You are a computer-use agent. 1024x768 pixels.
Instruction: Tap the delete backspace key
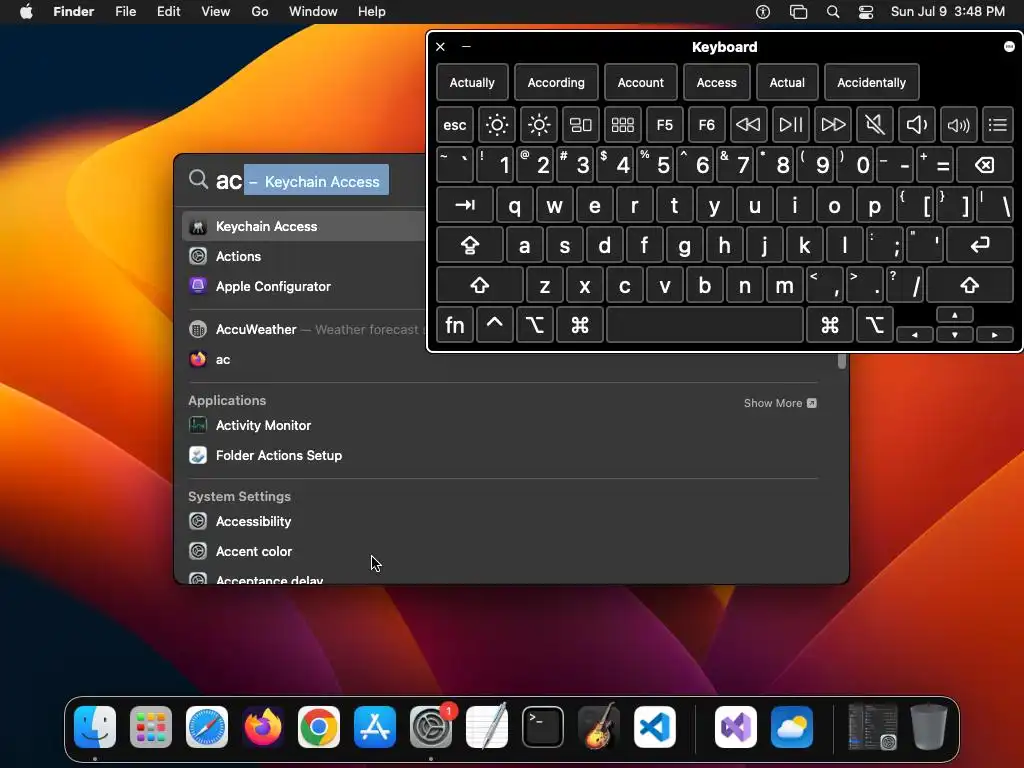pyautogui.click(x=985, y=165)
